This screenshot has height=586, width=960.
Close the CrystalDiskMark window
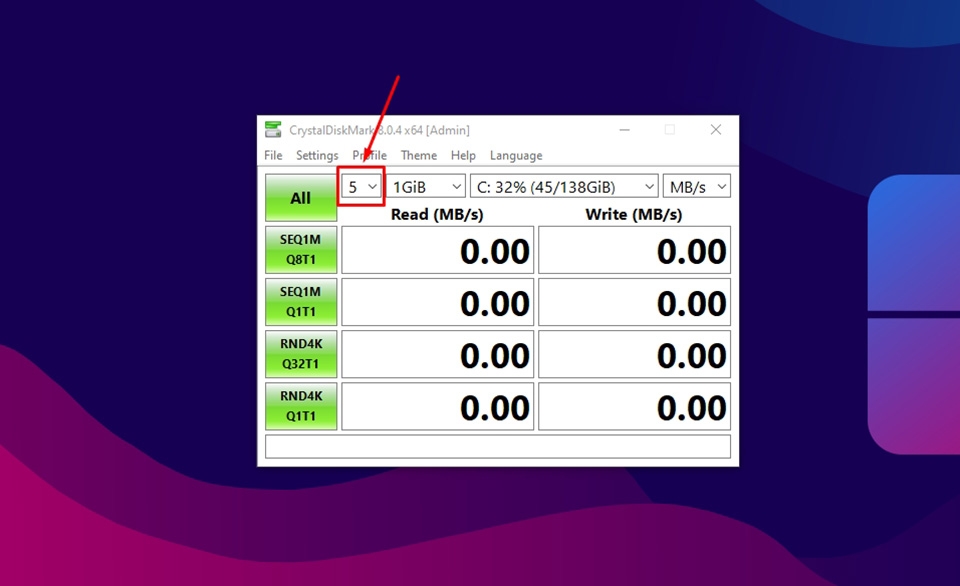click(716, 130)
